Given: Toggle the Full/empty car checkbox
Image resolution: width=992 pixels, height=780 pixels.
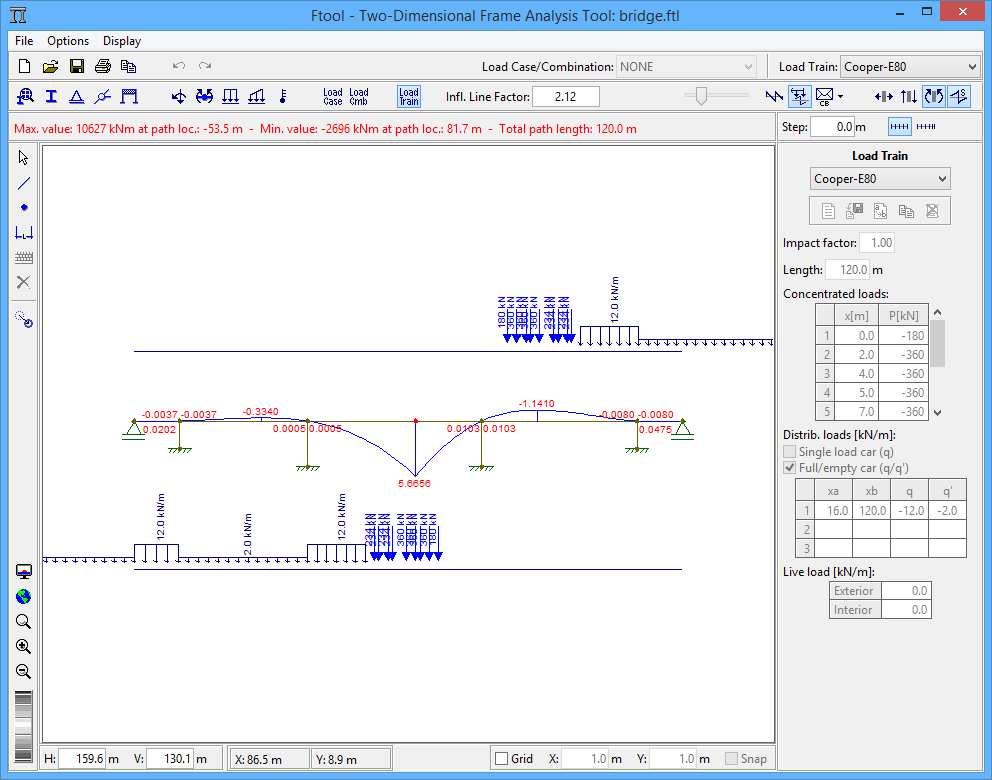Looking at the screenshot, I should tap(790, 468).
